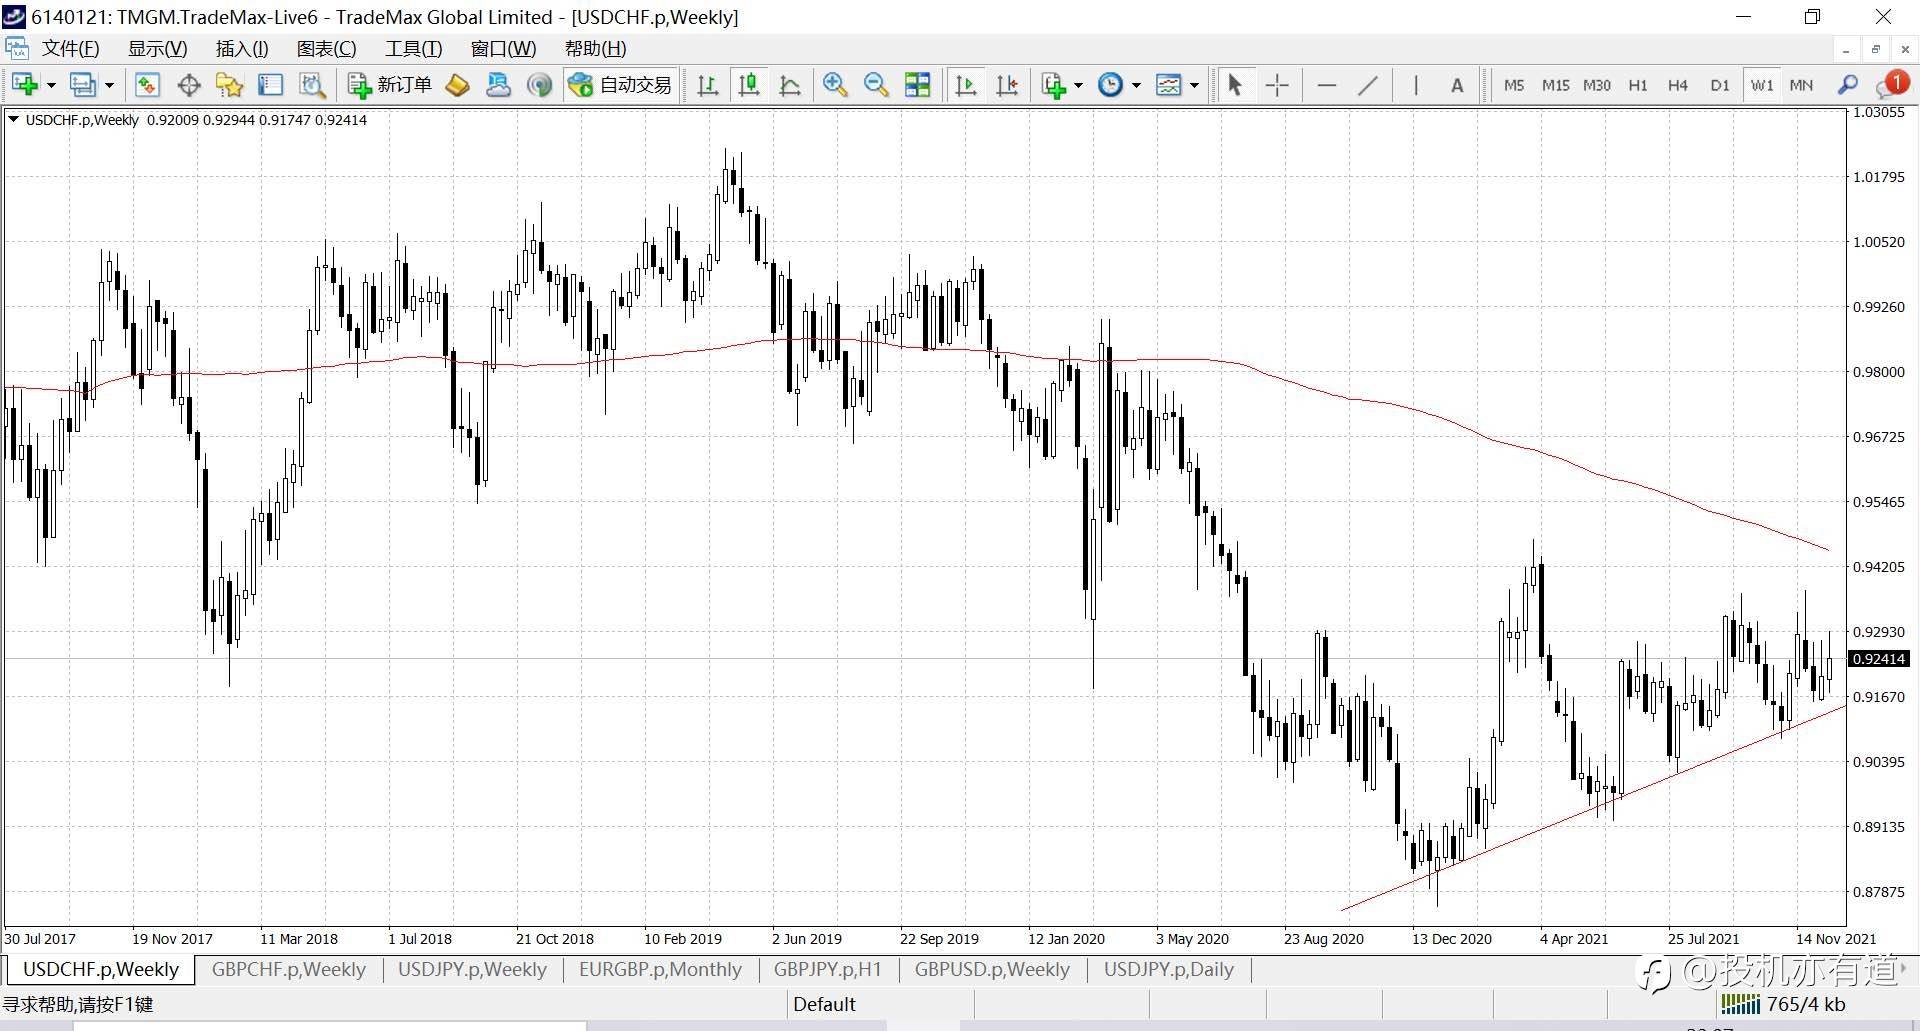Image resolution: width=1920 pixels, height=1031 pixels.
Task: Switch to the H1 timeframe
Action: coord(1637,85)
